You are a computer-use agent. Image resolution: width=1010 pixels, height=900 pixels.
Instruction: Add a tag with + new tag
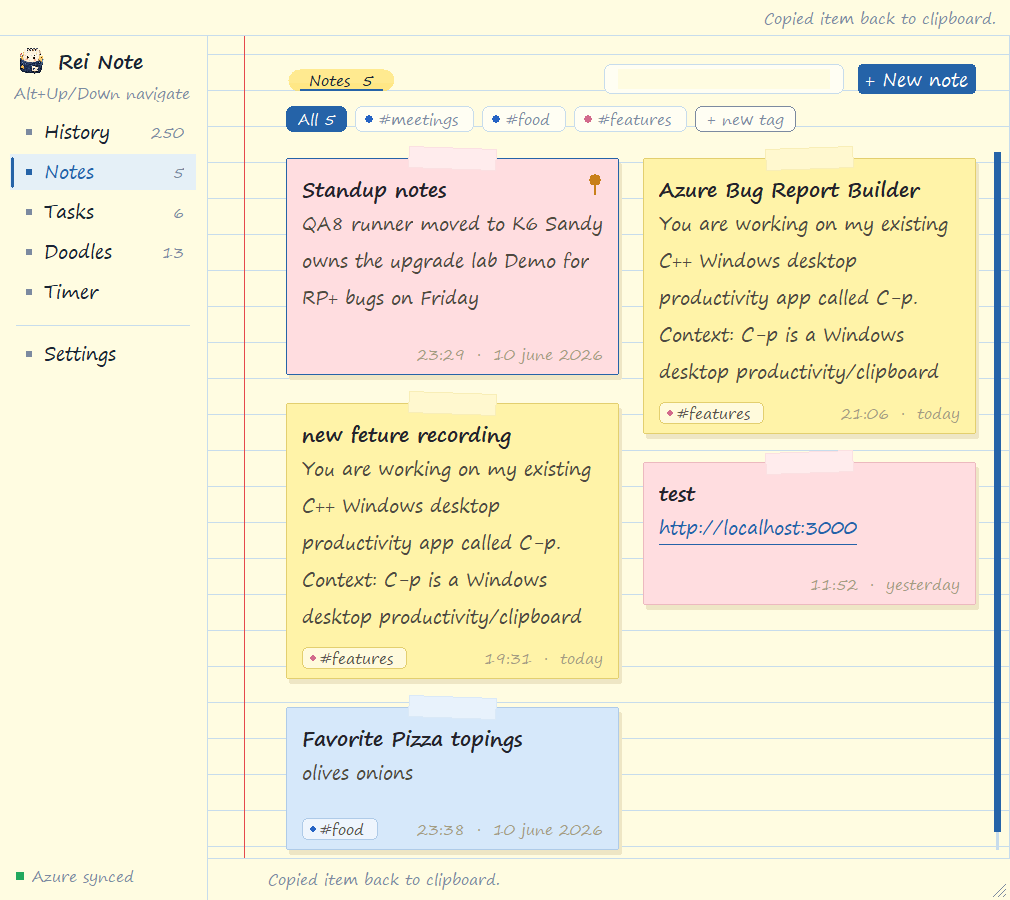(745, 119)
